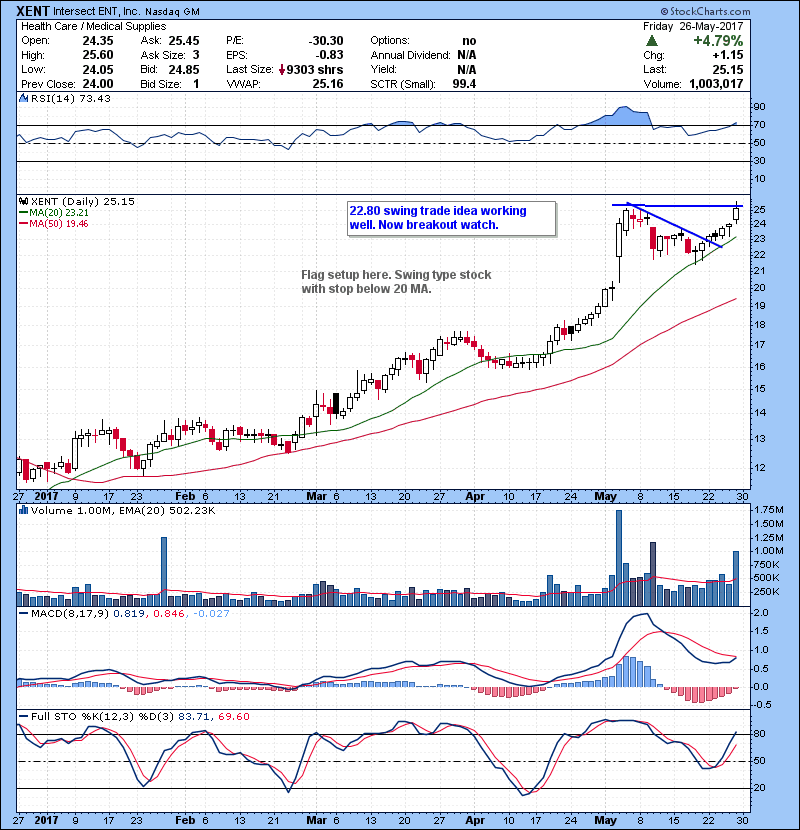Image resolution: width=800 pixels, height=830 pixels.
Task: Click the blue horizontal resistance line at 25
Action: (x=677, y=205)
